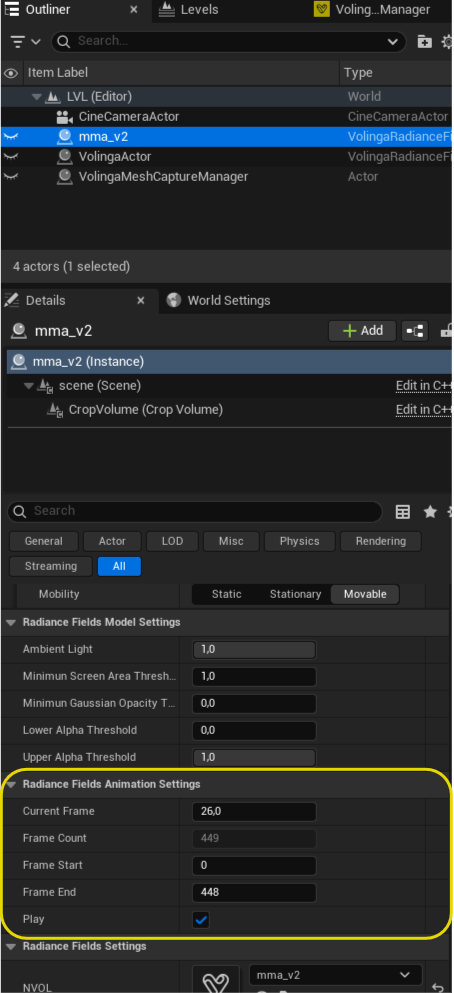Click the favorites star icon in Details
The height and width of the screenshot is (993, 454).
[x=430, y=512]
